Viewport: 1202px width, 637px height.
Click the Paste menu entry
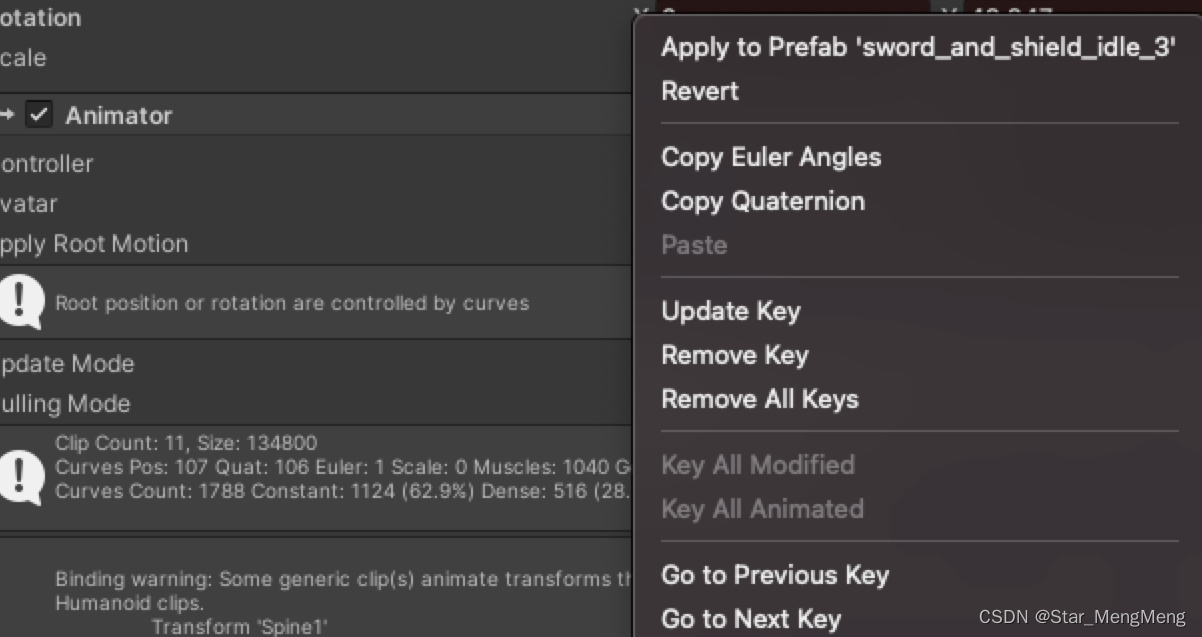694,245
